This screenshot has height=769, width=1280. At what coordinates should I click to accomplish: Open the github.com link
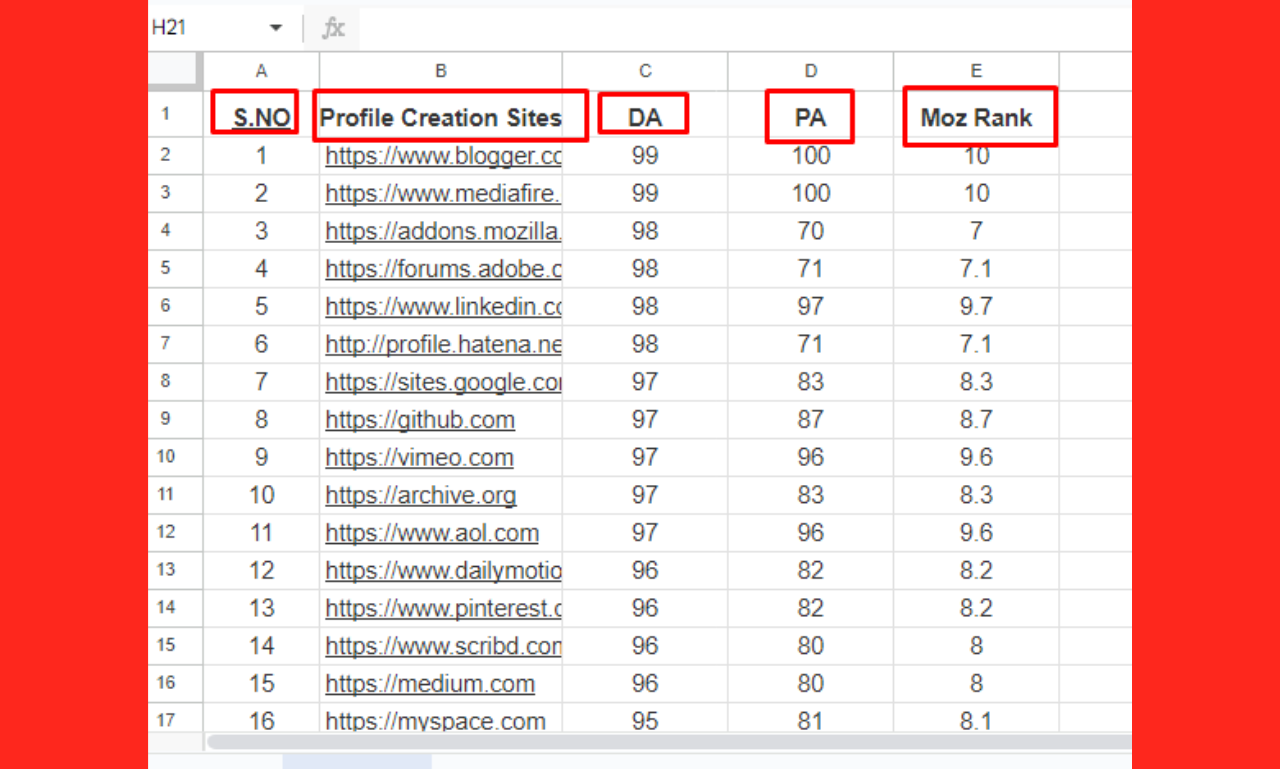pos(420,420)
